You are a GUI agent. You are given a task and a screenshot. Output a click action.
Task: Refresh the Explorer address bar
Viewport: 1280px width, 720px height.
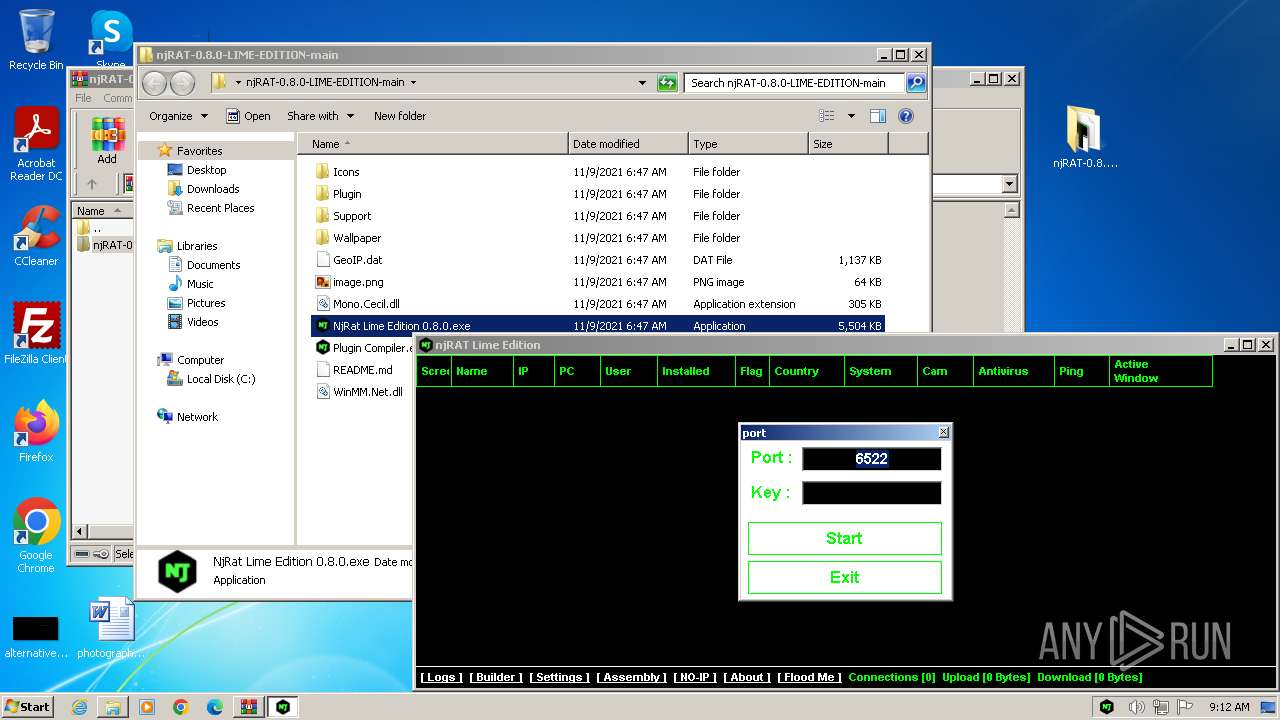(x=668, y=83)
